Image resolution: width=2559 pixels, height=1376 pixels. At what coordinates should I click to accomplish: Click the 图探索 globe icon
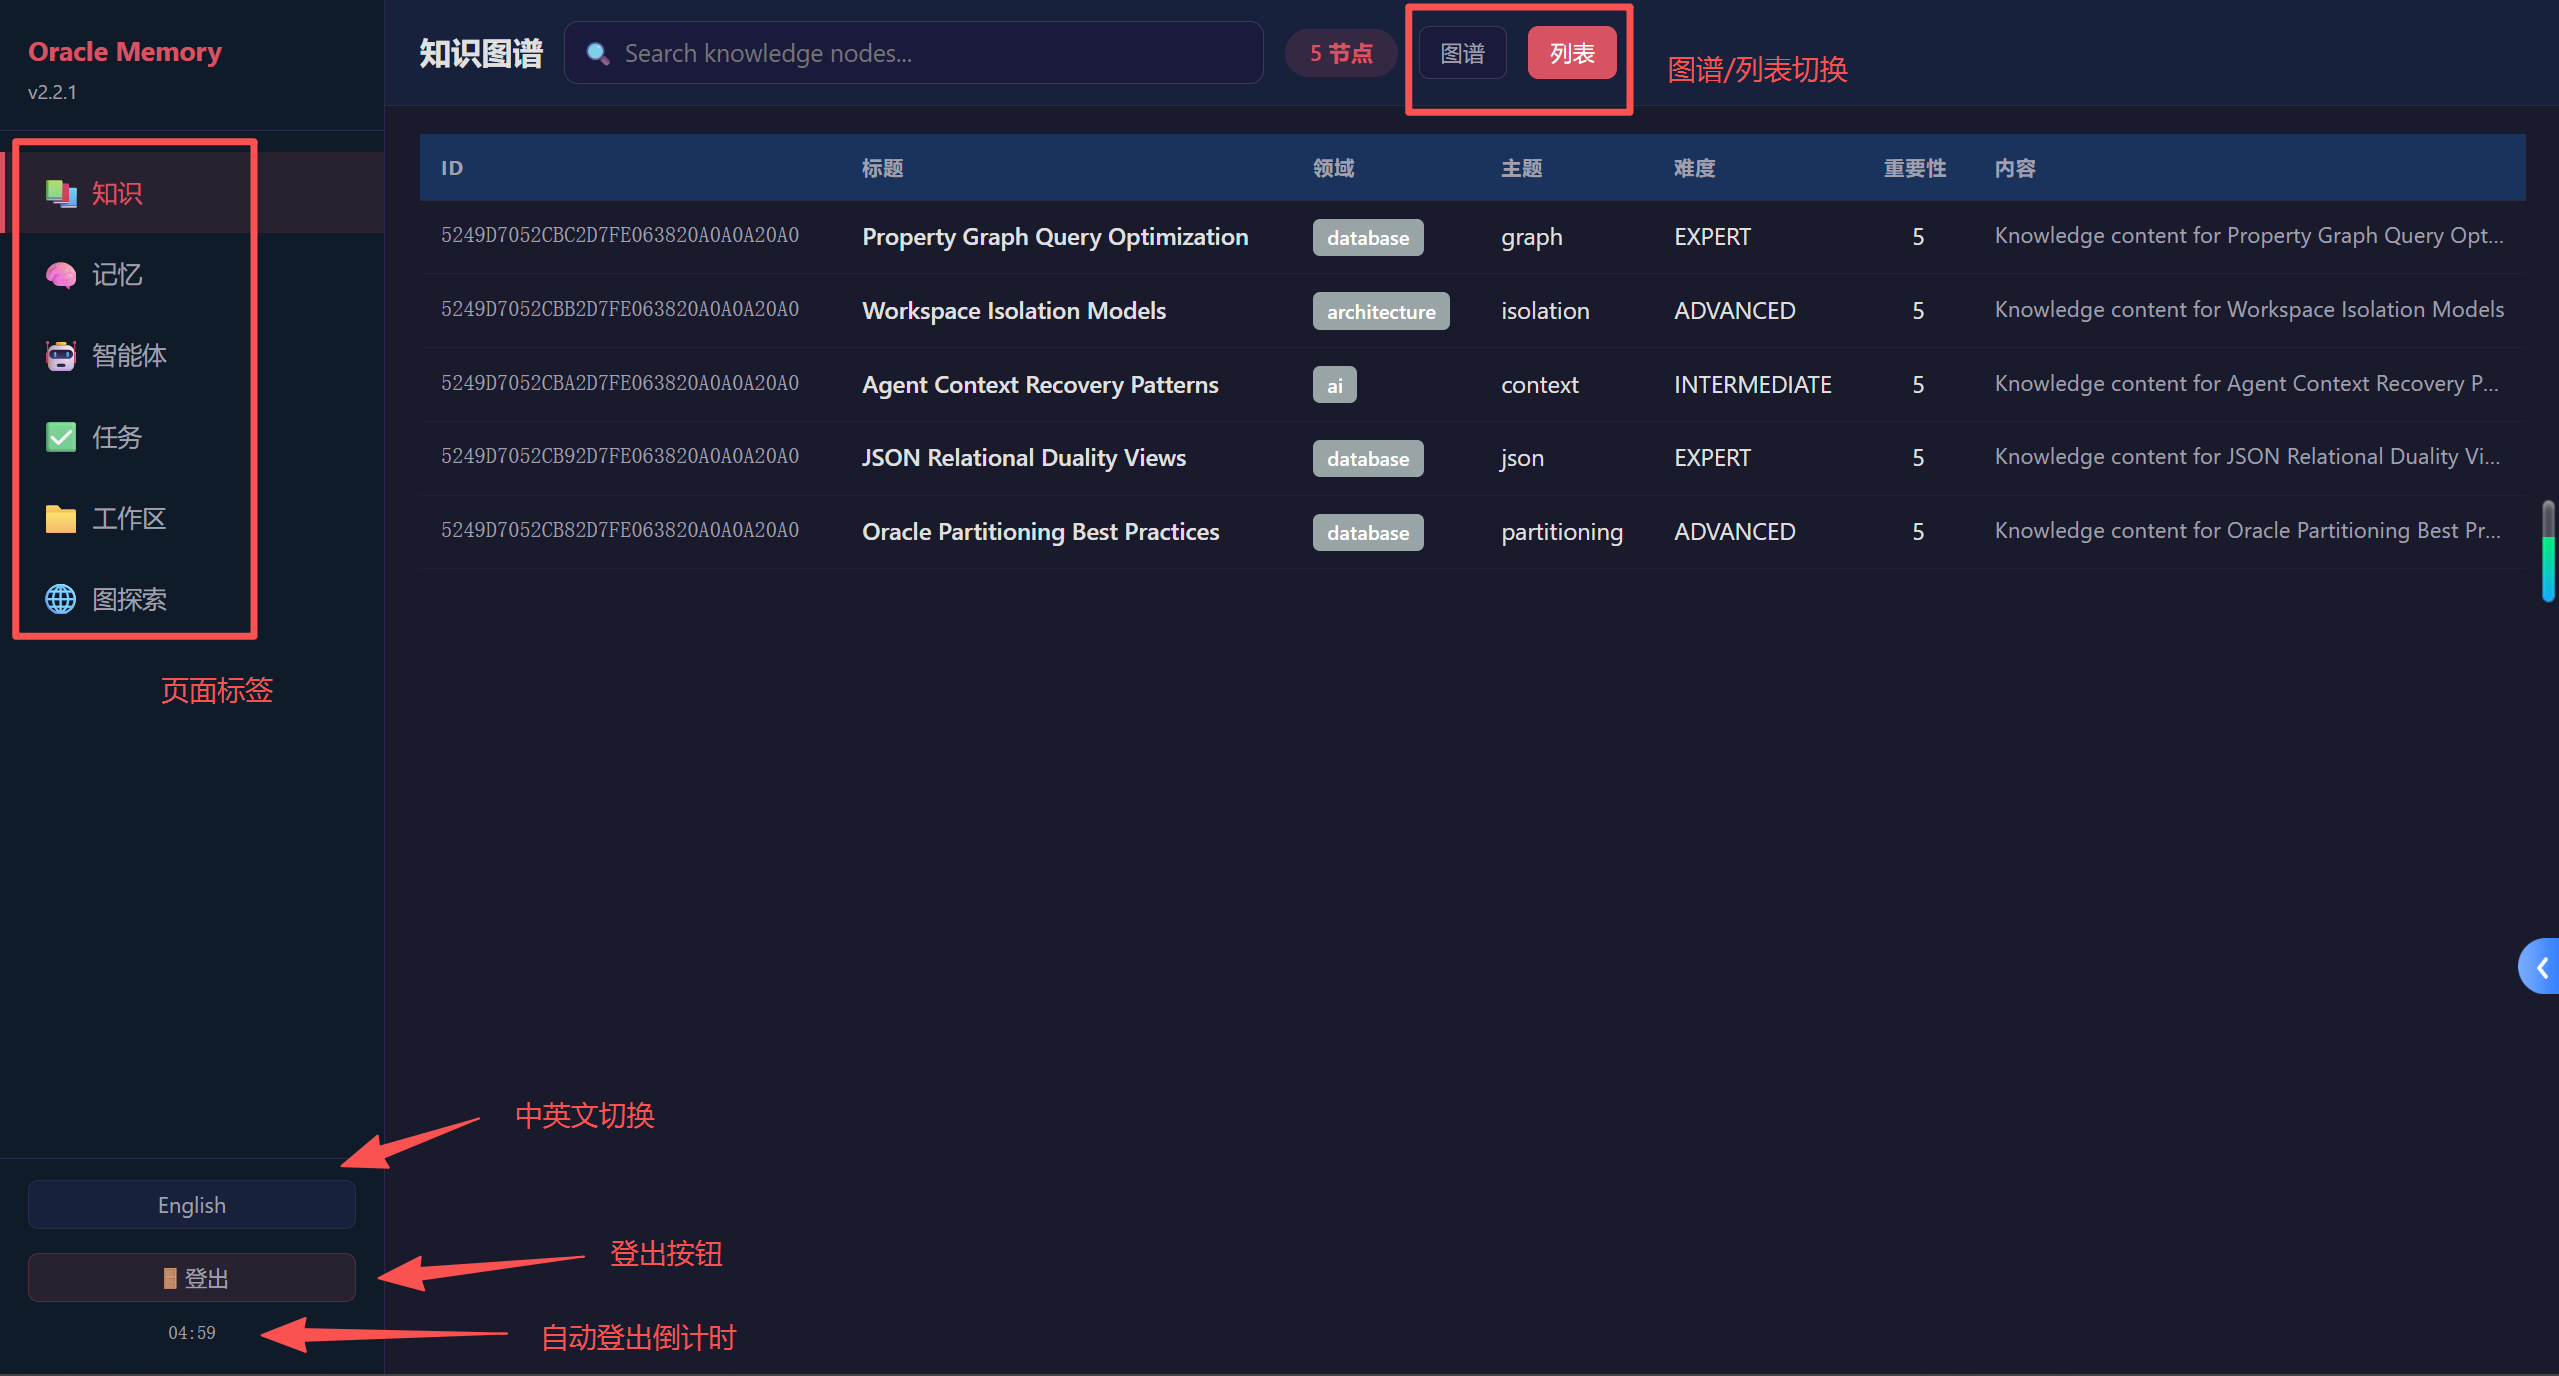(61, 600)
